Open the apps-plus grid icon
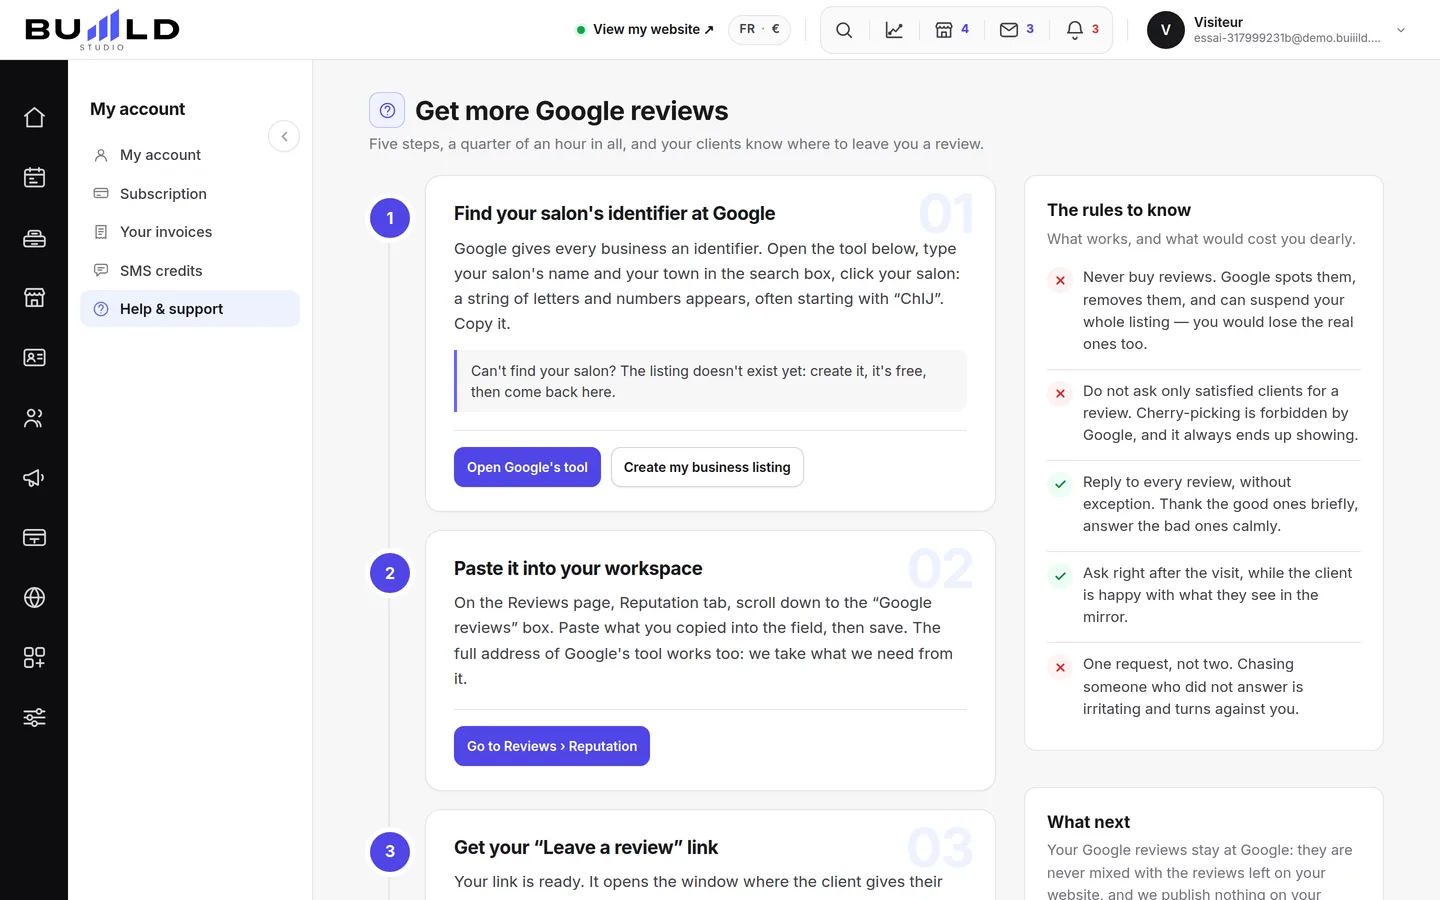The height and width of the screenshot is (900, 1440). [34, 658]
